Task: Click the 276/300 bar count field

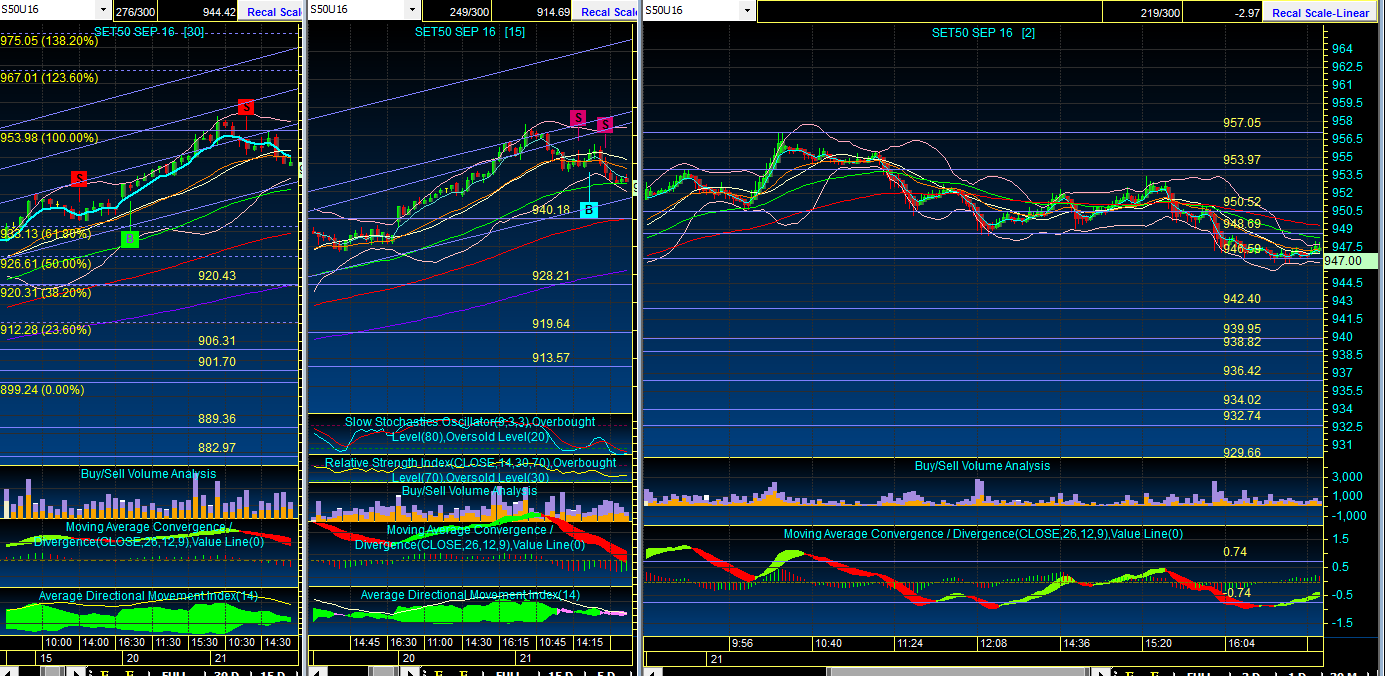Action: (135, 12)
